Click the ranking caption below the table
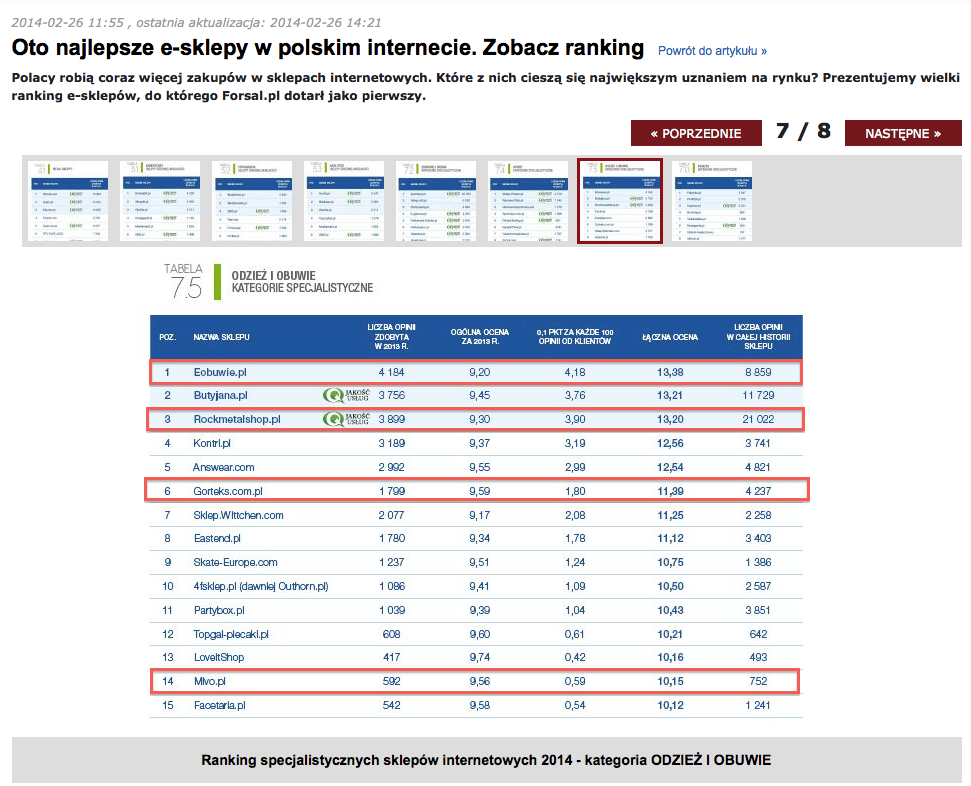 (486, 760)
